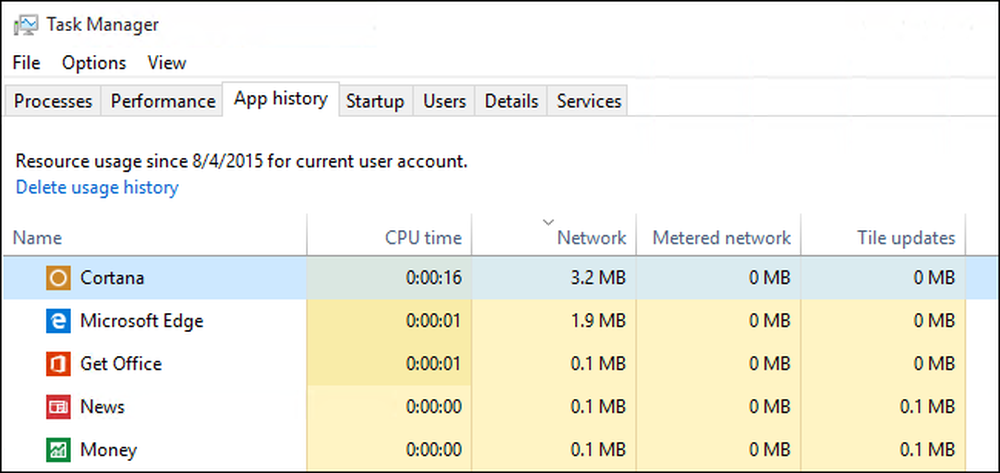
Task: Click News's CPU time 0:00:00
Action: point(434,407)
